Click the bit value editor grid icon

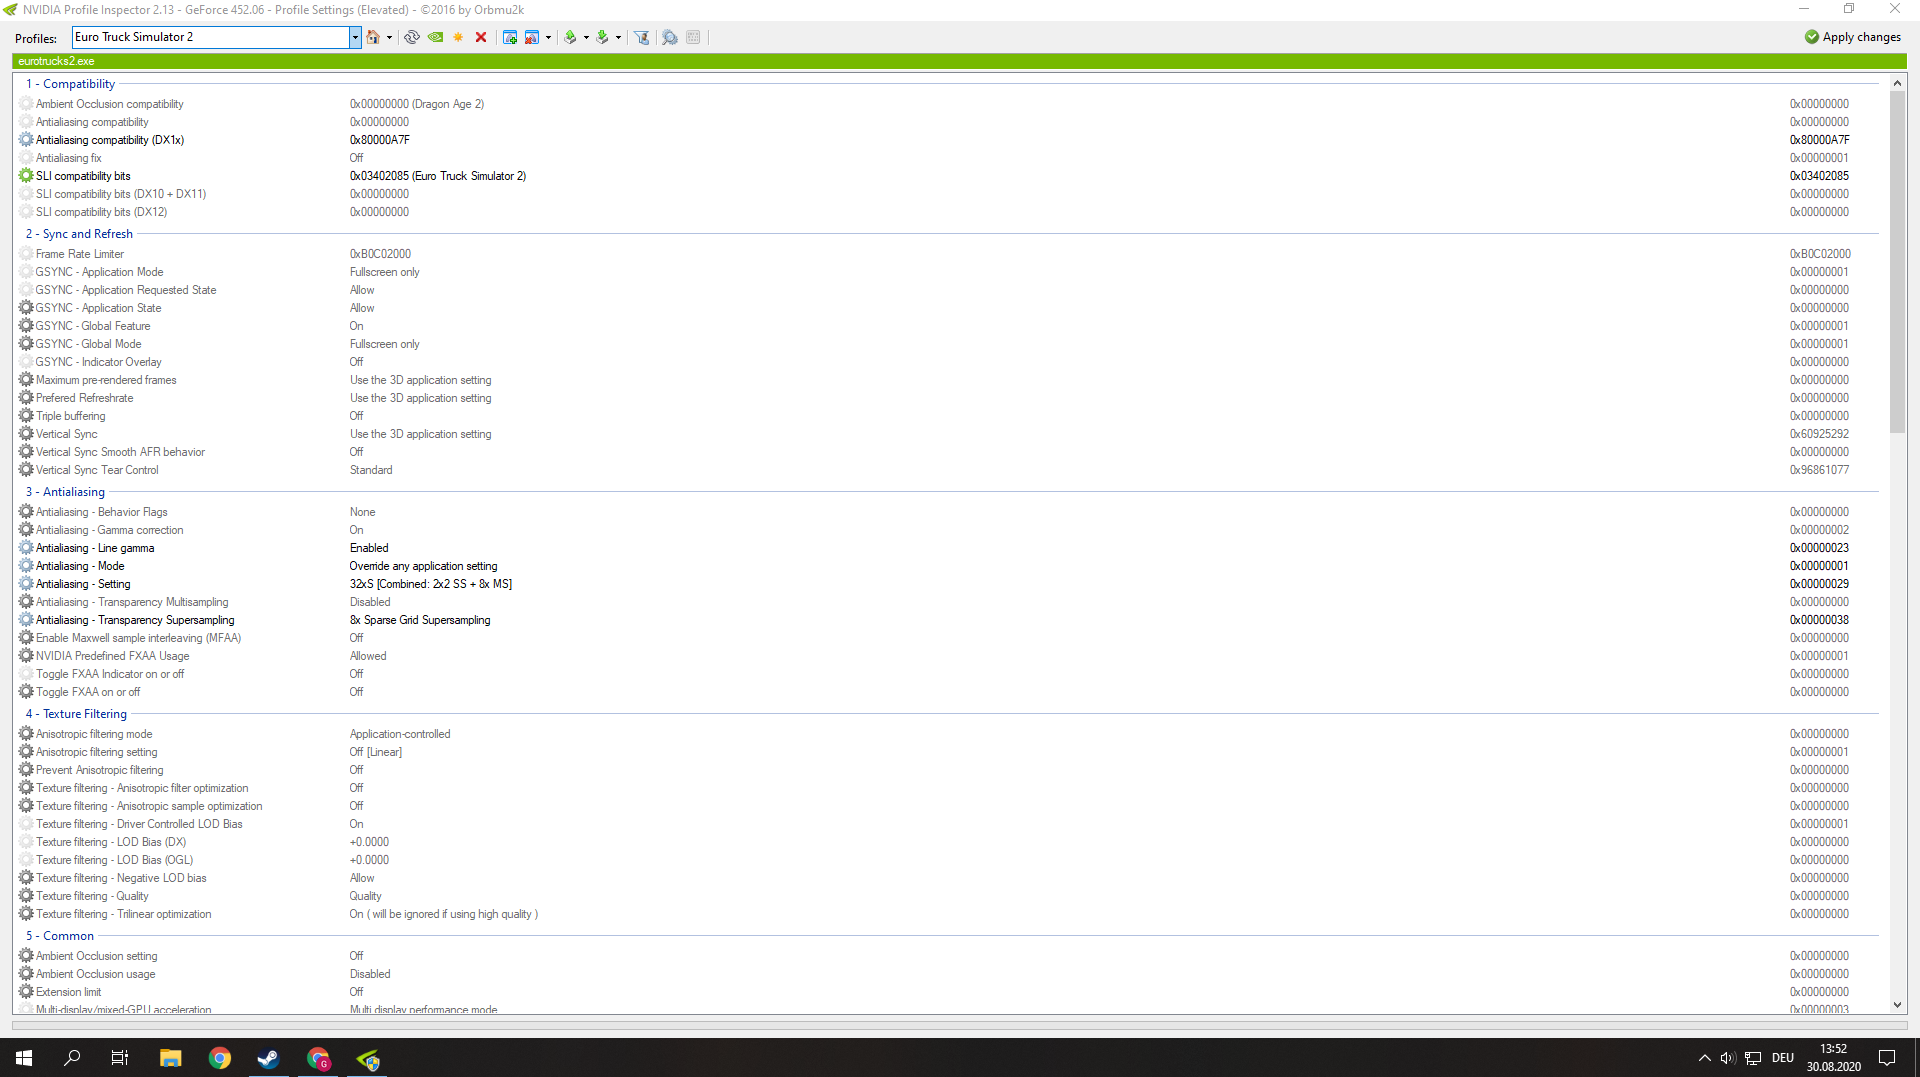pyautogui.click(x=693, y=37)
